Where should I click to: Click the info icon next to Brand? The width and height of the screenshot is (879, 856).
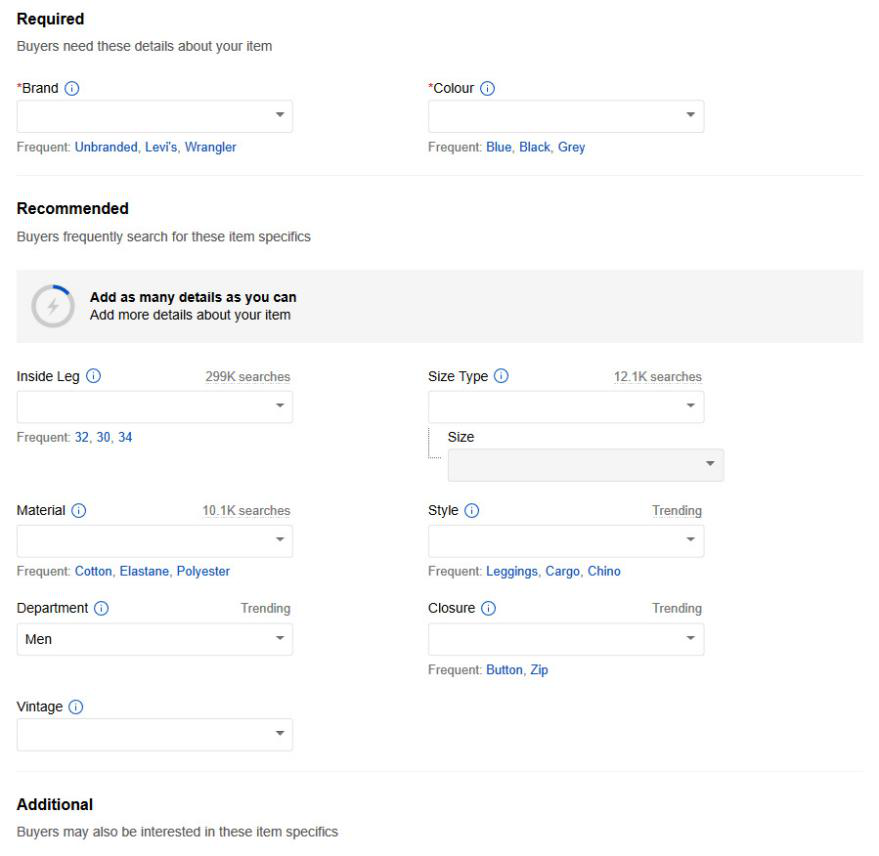[x=72, y=89]
